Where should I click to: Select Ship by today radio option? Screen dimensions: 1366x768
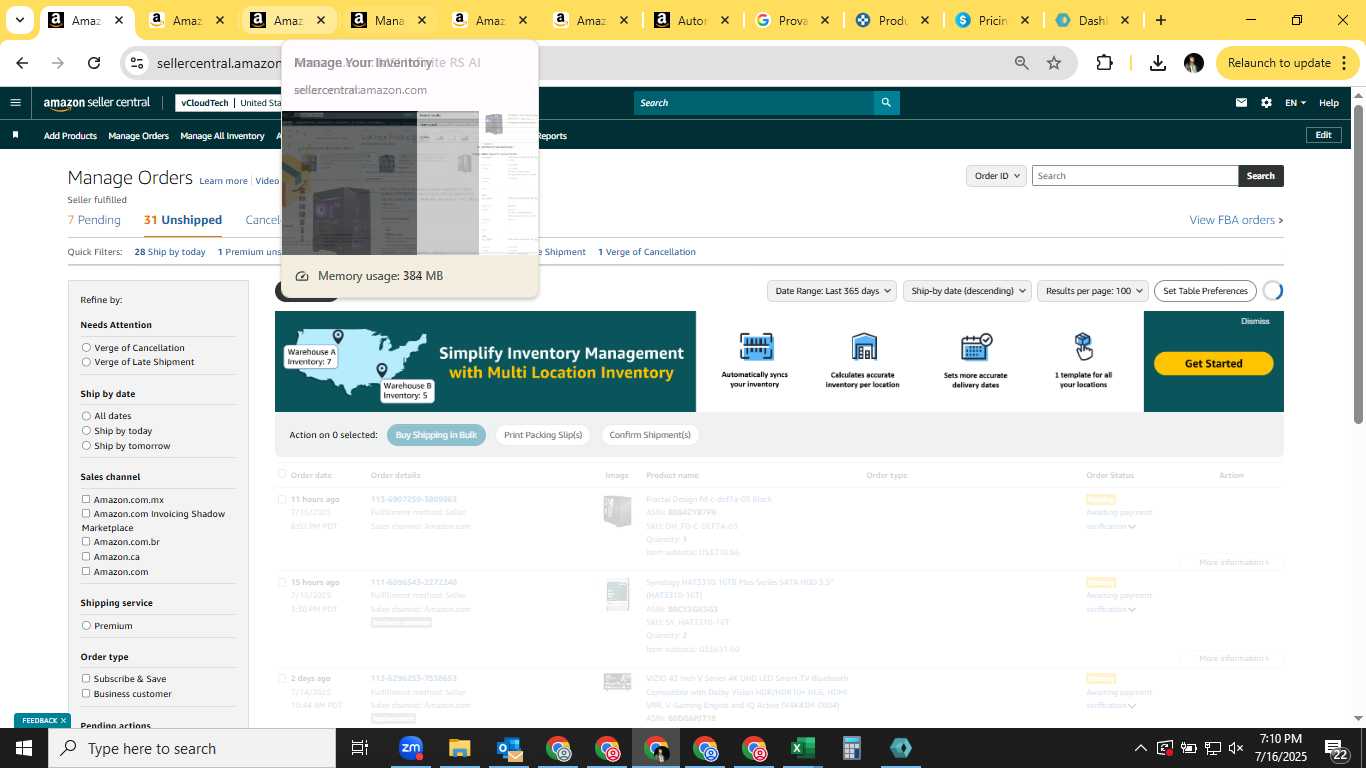point(86,431)
